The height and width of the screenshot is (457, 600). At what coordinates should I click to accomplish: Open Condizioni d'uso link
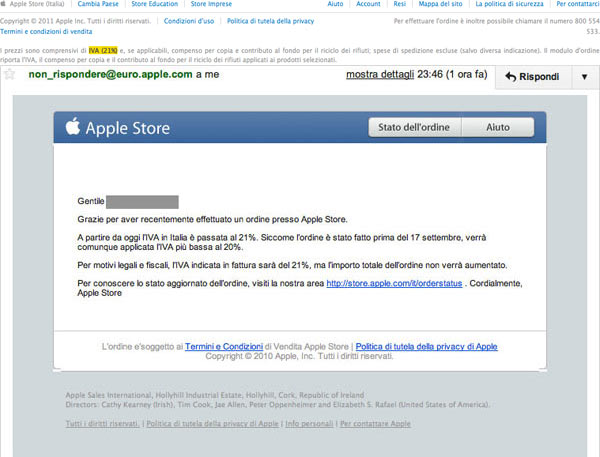(187, 20)
